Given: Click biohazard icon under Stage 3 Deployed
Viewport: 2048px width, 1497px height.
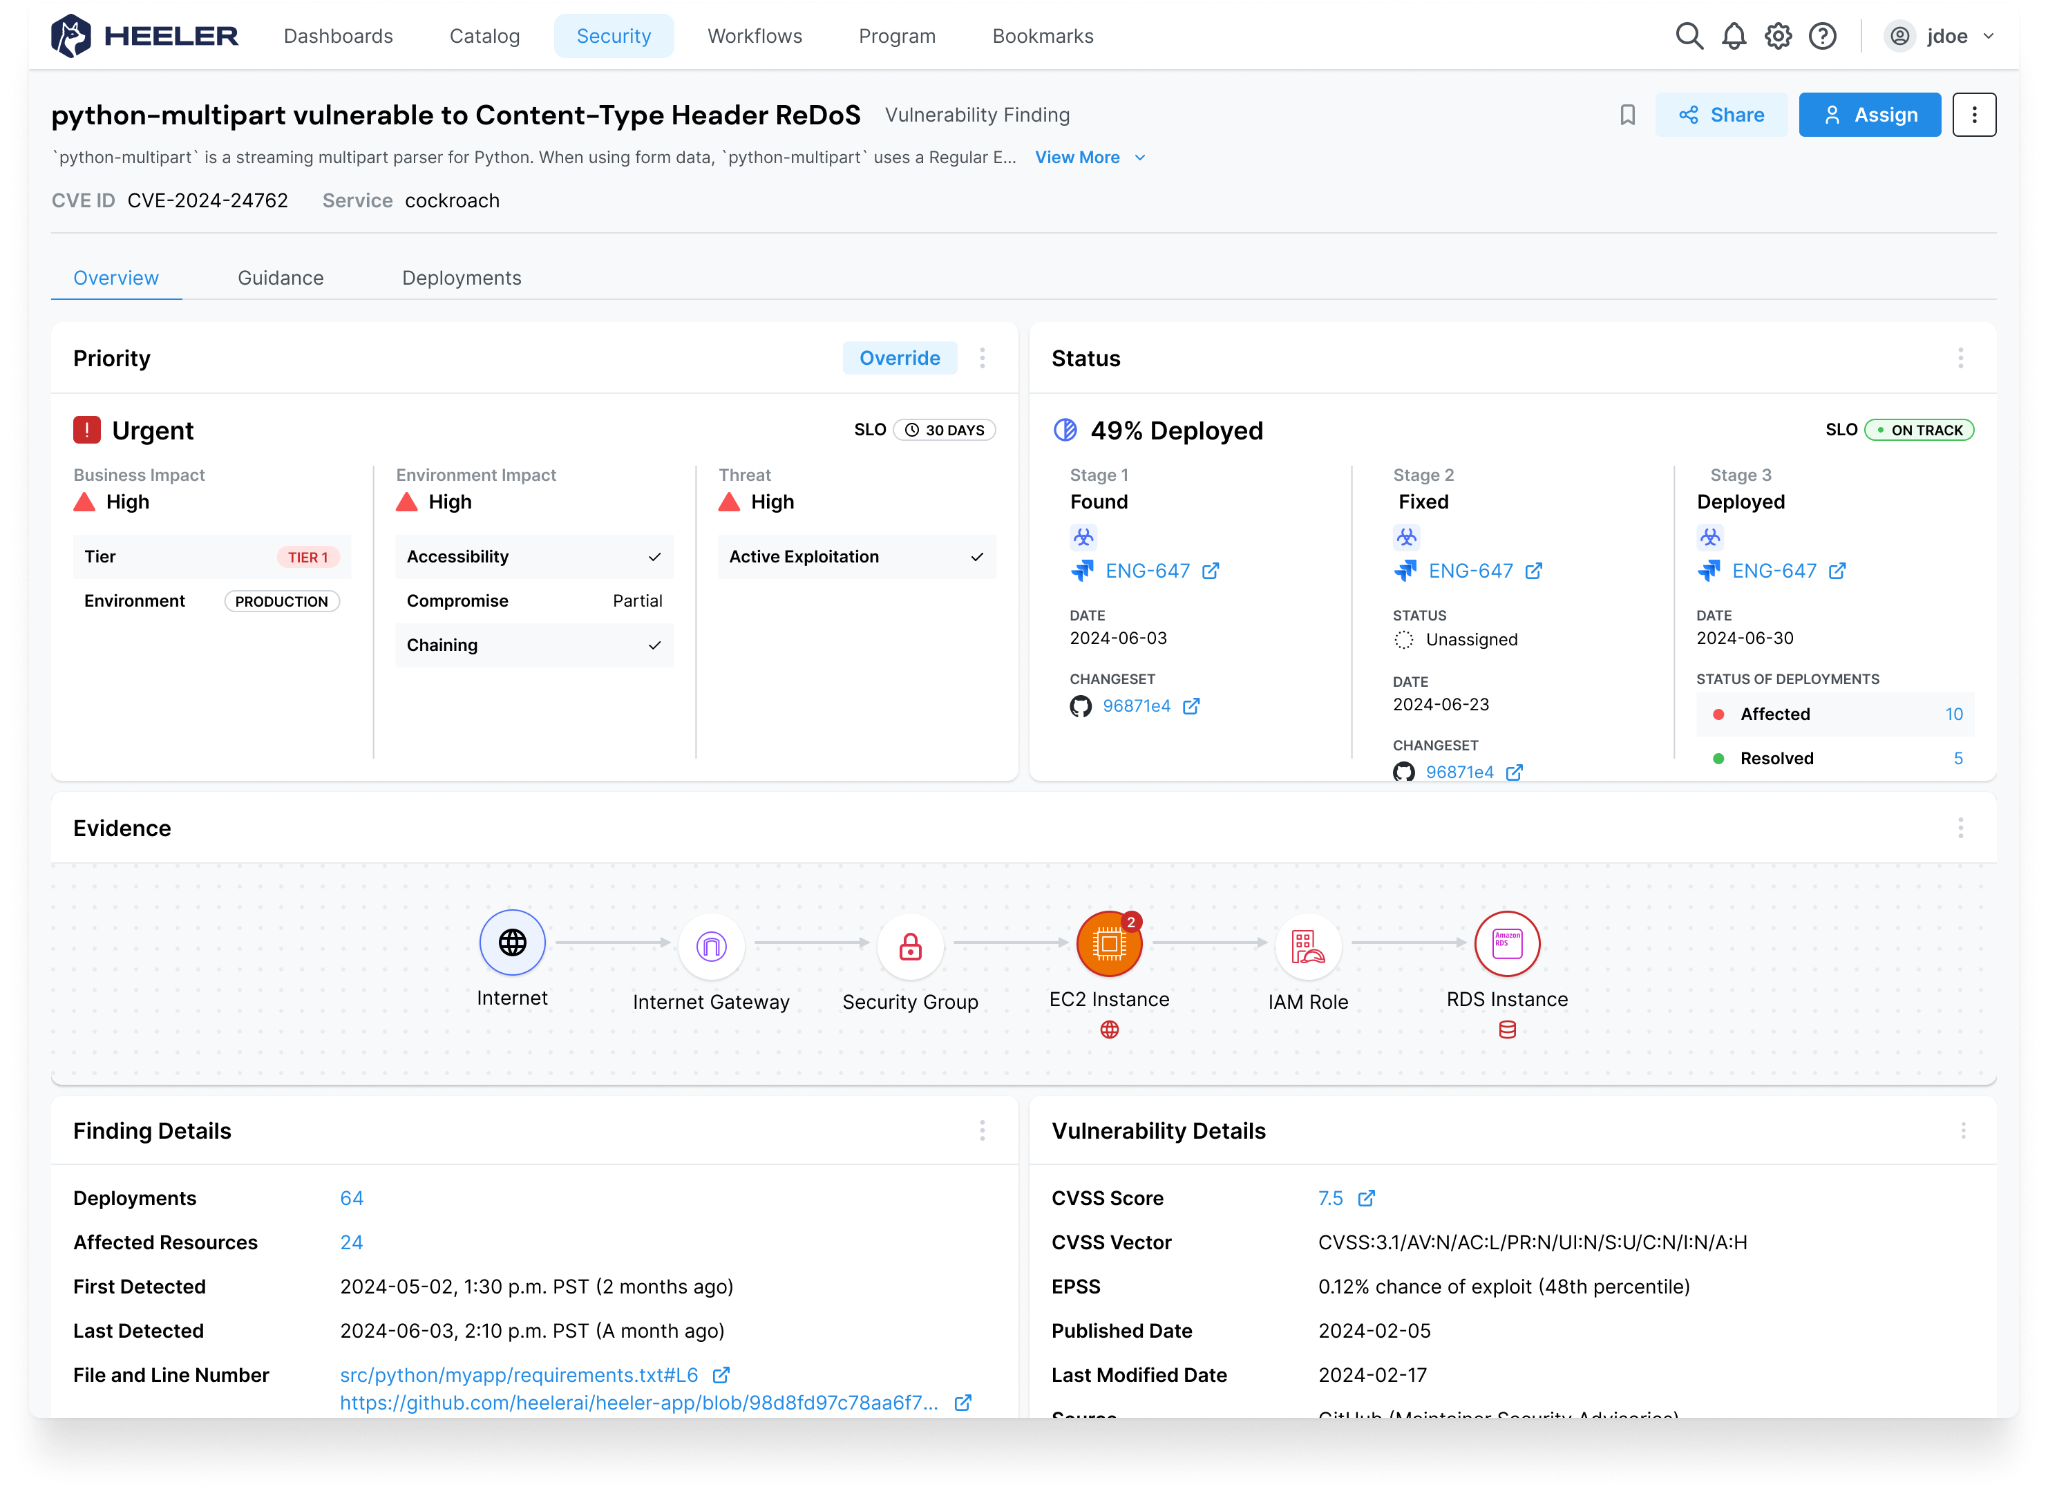Looking at the screenshot, I should (x=1710, y=538).
